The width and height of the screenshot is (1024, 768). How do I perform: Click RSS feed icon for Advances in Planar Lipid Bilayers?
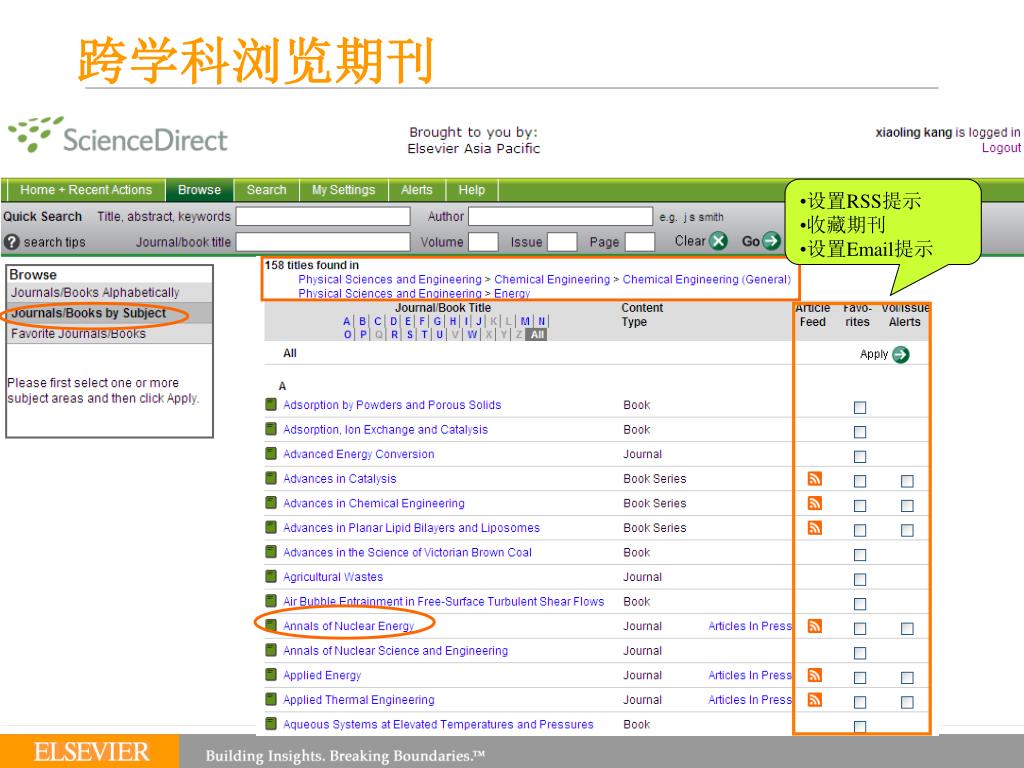click(814, 528)
